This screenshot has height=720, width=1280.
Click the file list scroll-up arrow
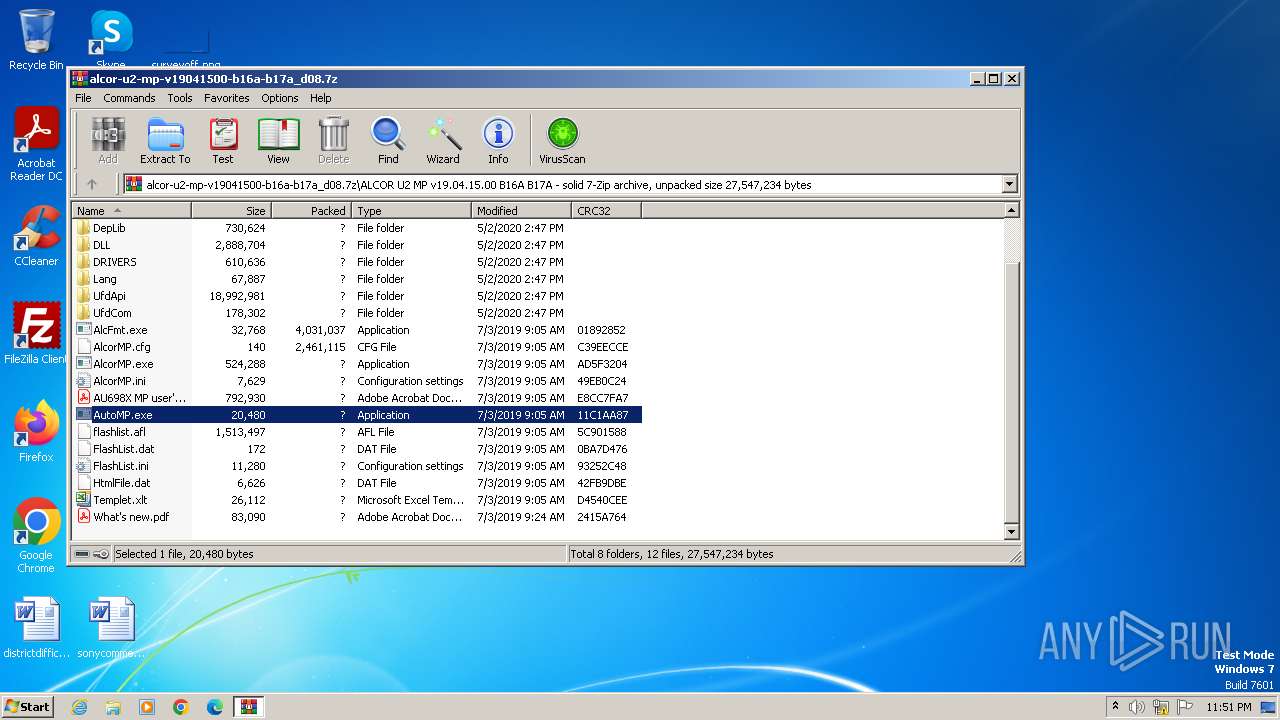tap(1011, 210)
